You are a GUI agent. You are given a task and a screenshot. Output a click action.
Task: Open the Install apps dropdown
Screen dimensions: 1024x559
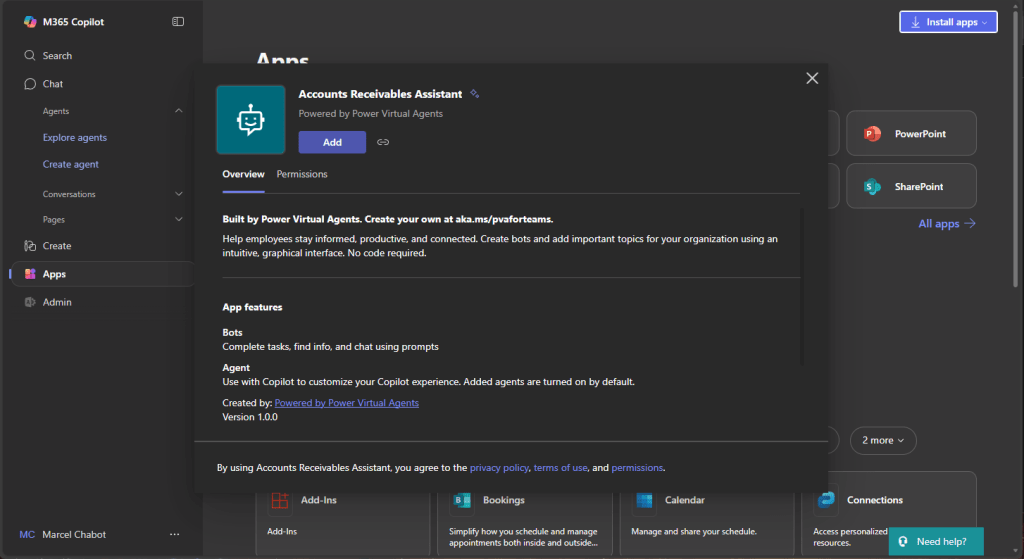(948, 22)
